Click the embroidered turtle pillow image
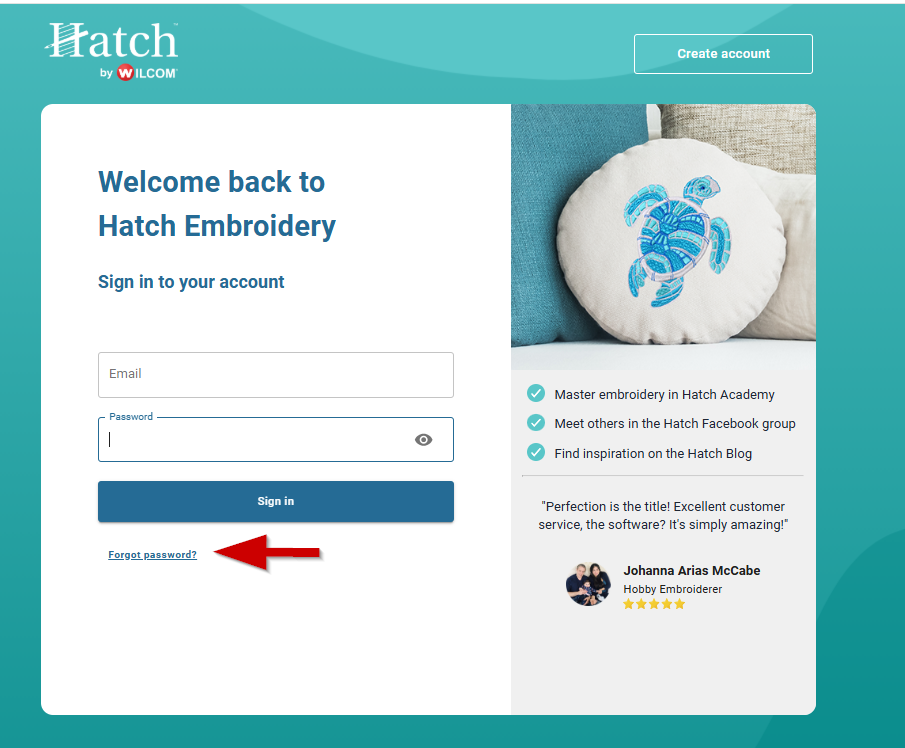The height and width of the screenshot is (748, 905). point(663,237)
